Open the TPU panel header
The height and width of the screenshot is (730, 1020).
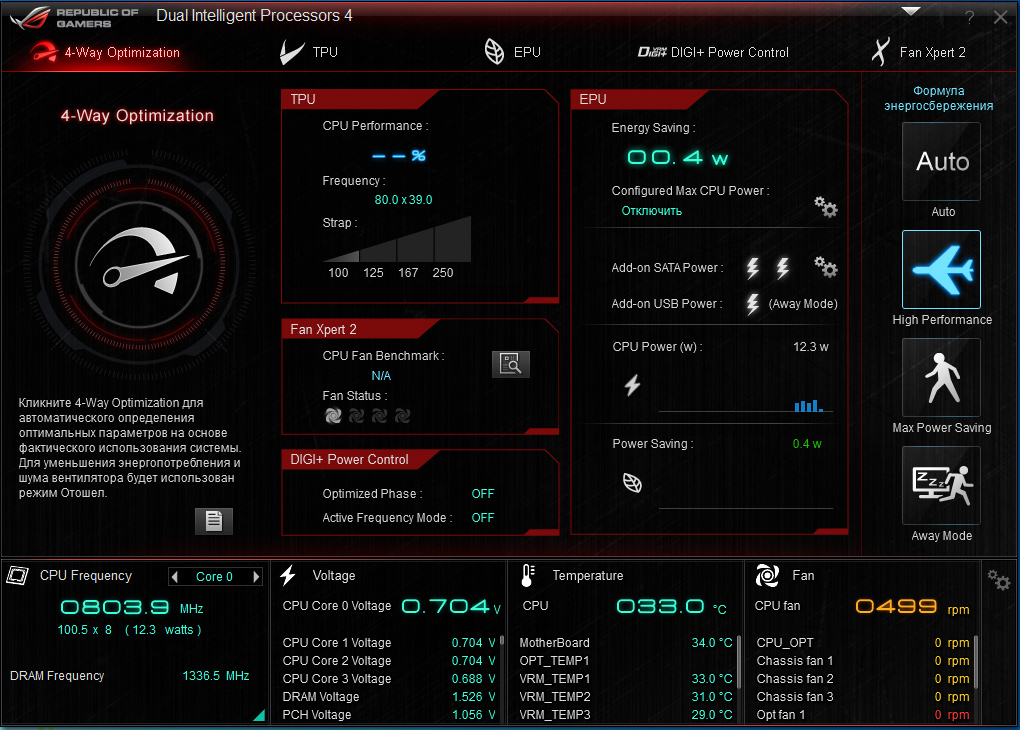[x=359, y=99]
